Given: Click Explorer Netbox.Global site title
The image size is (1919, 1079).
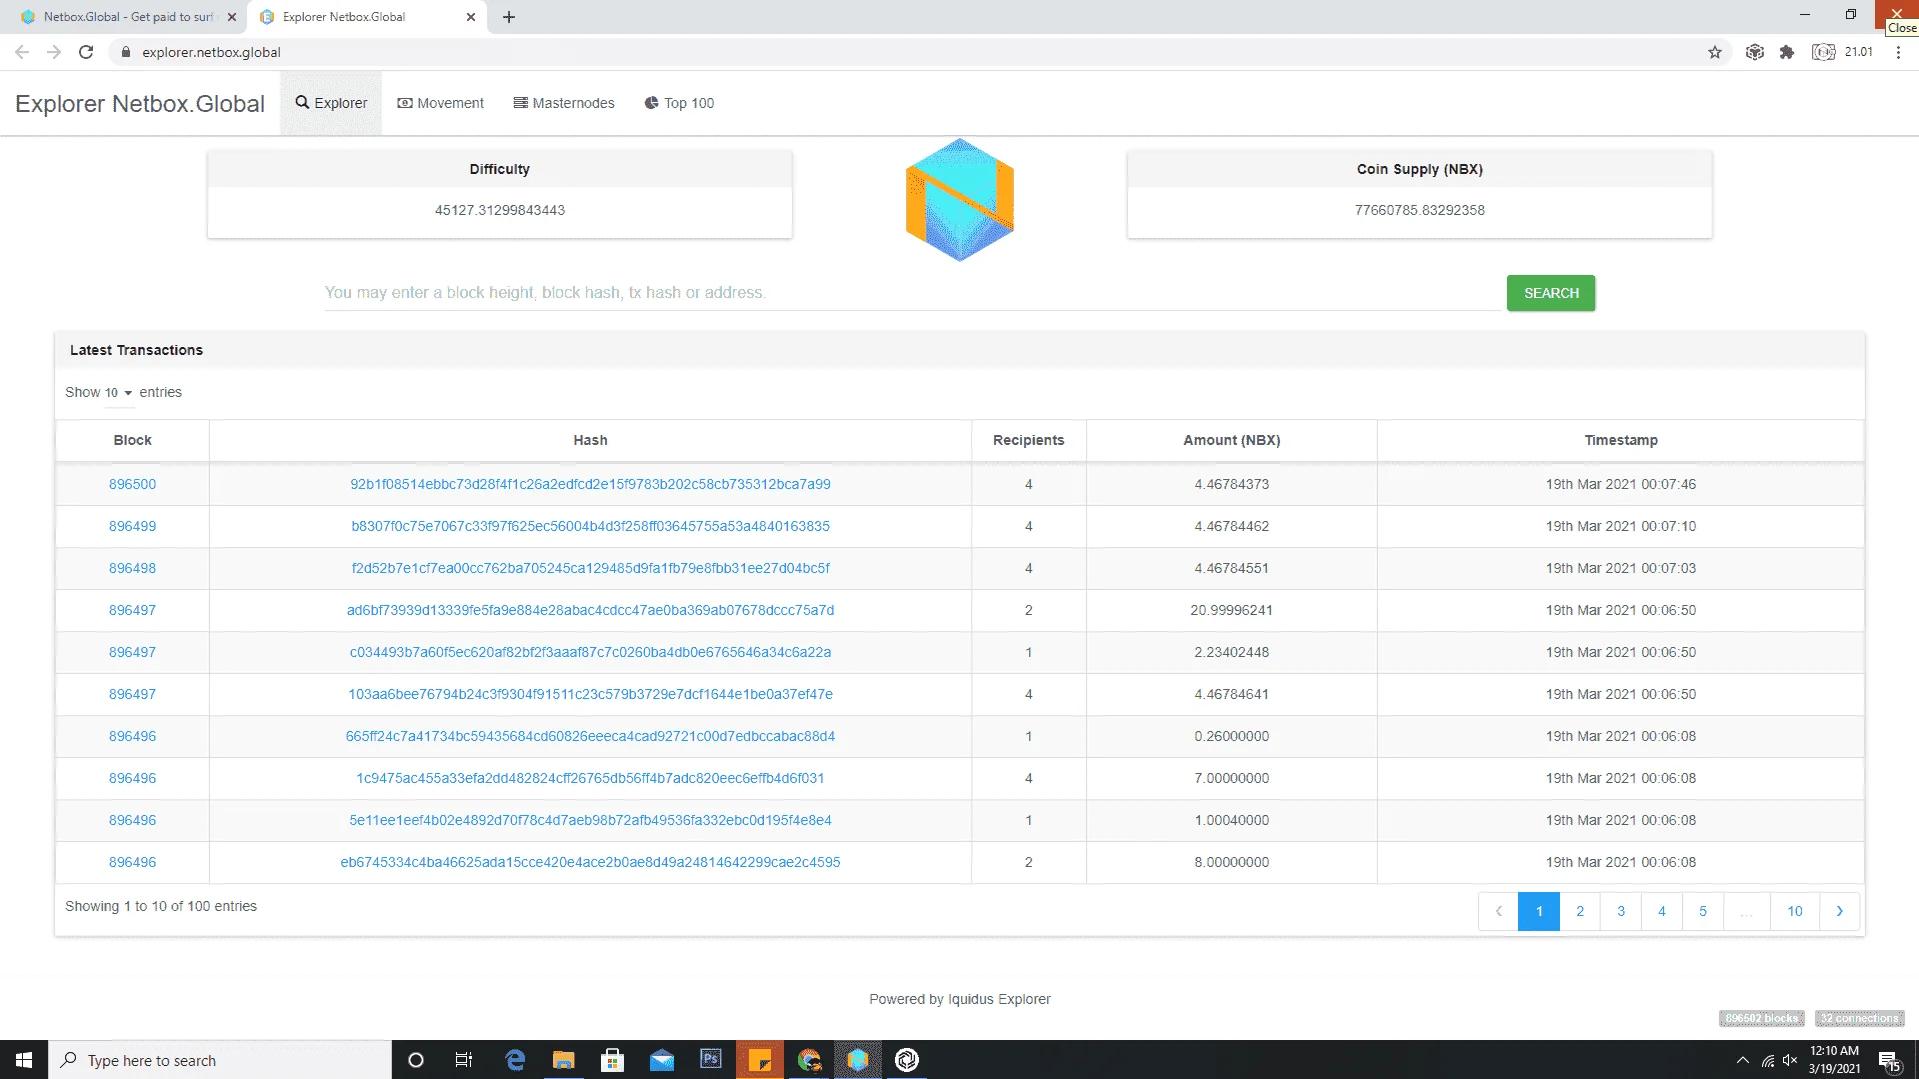Looking at the screenshot, I should [x=140, y=104].
